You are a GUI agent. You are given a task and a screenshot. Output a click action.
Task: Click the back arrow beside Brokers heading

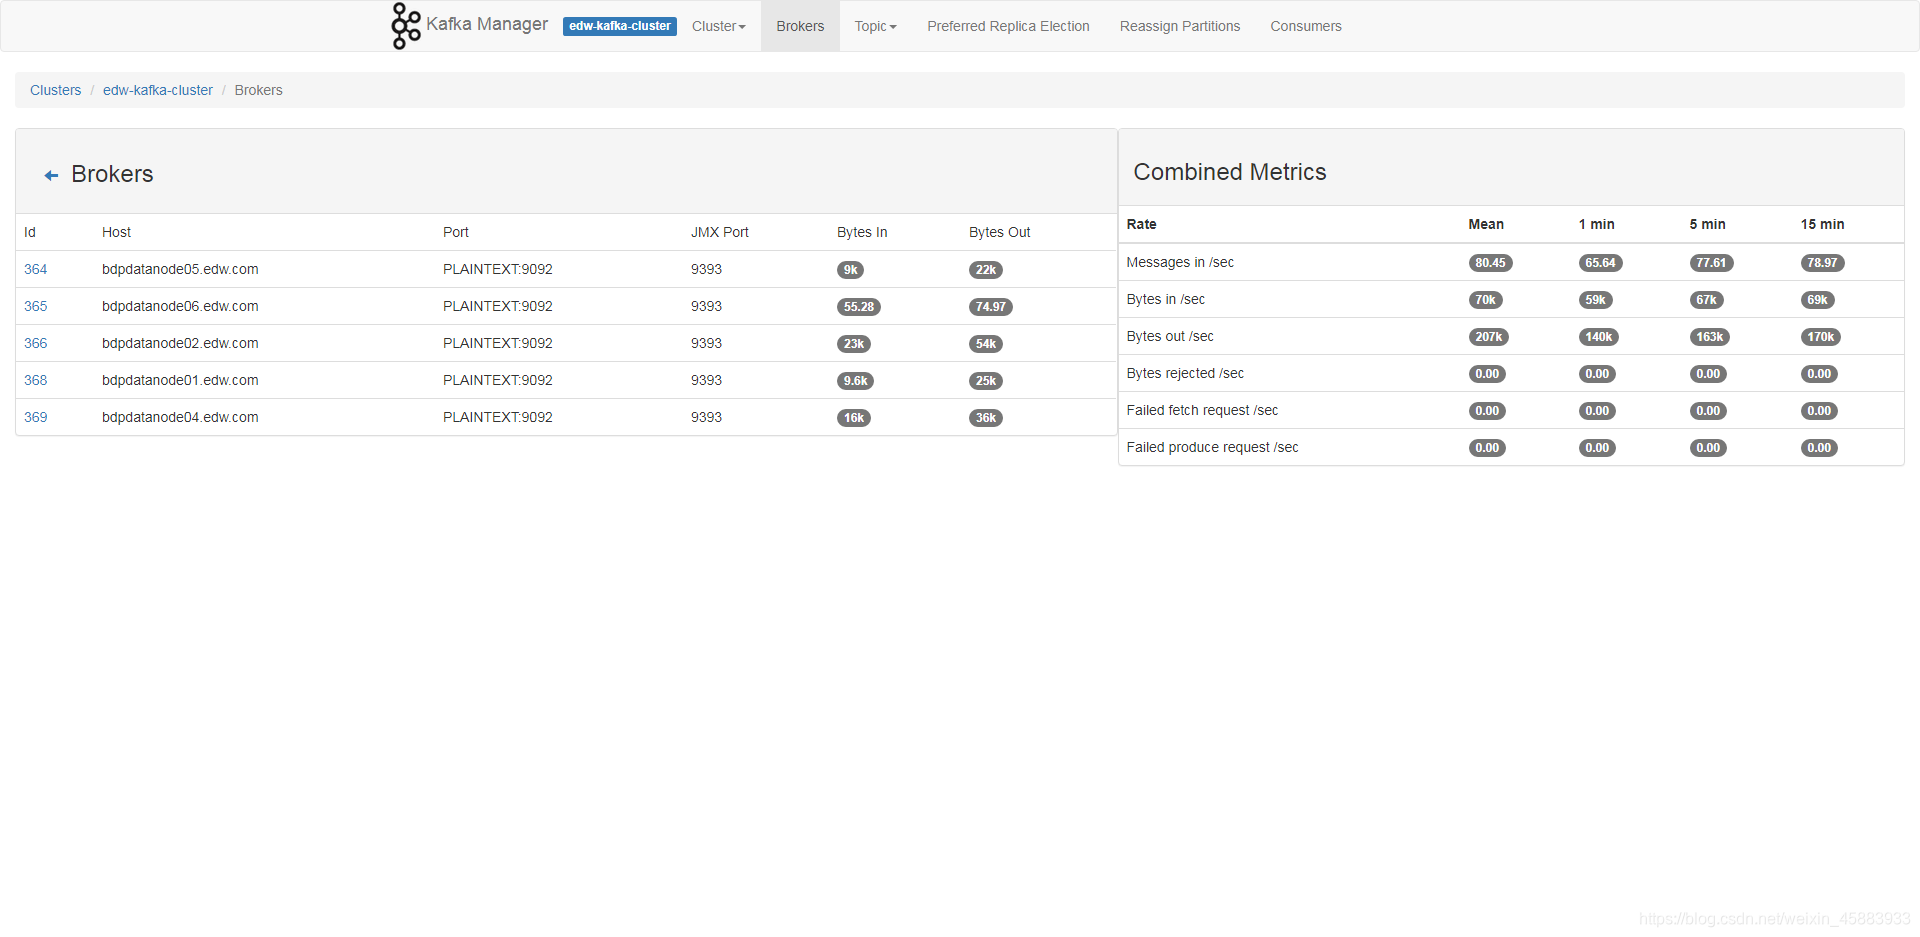(51, 176)
